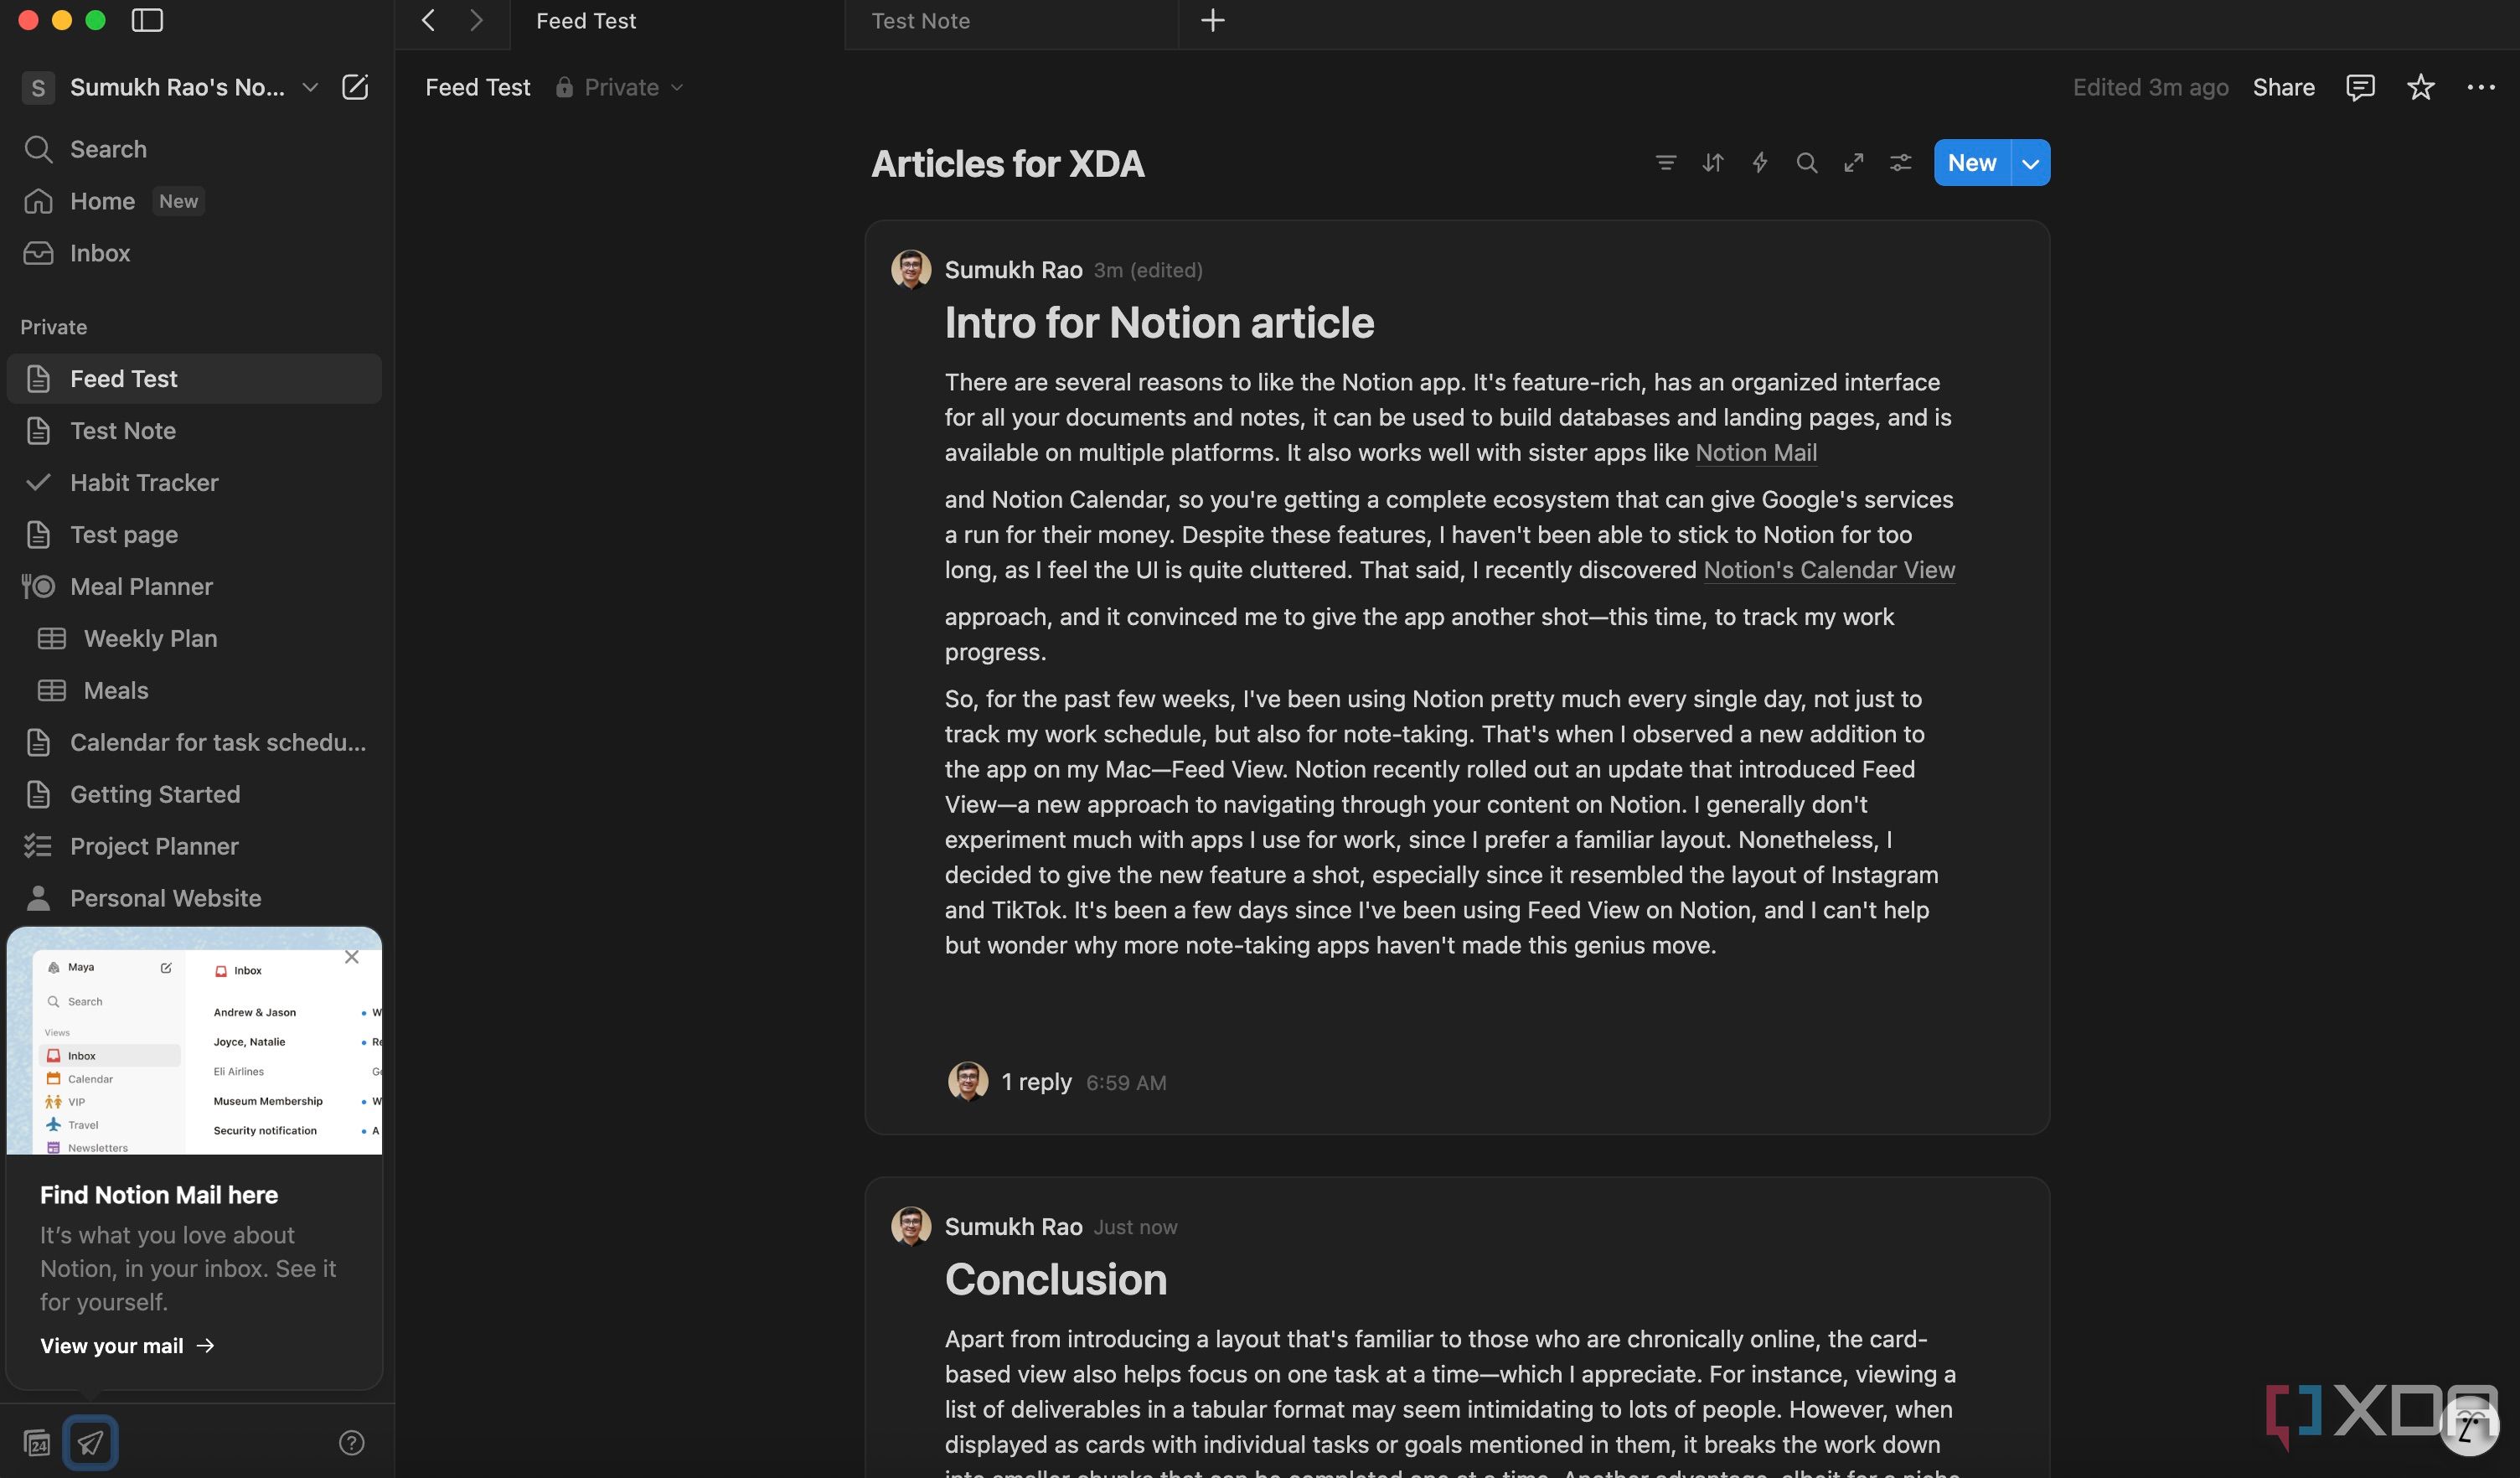Expand the database to full page
Screen dimensions: 2520x1478
point(1853,162)
